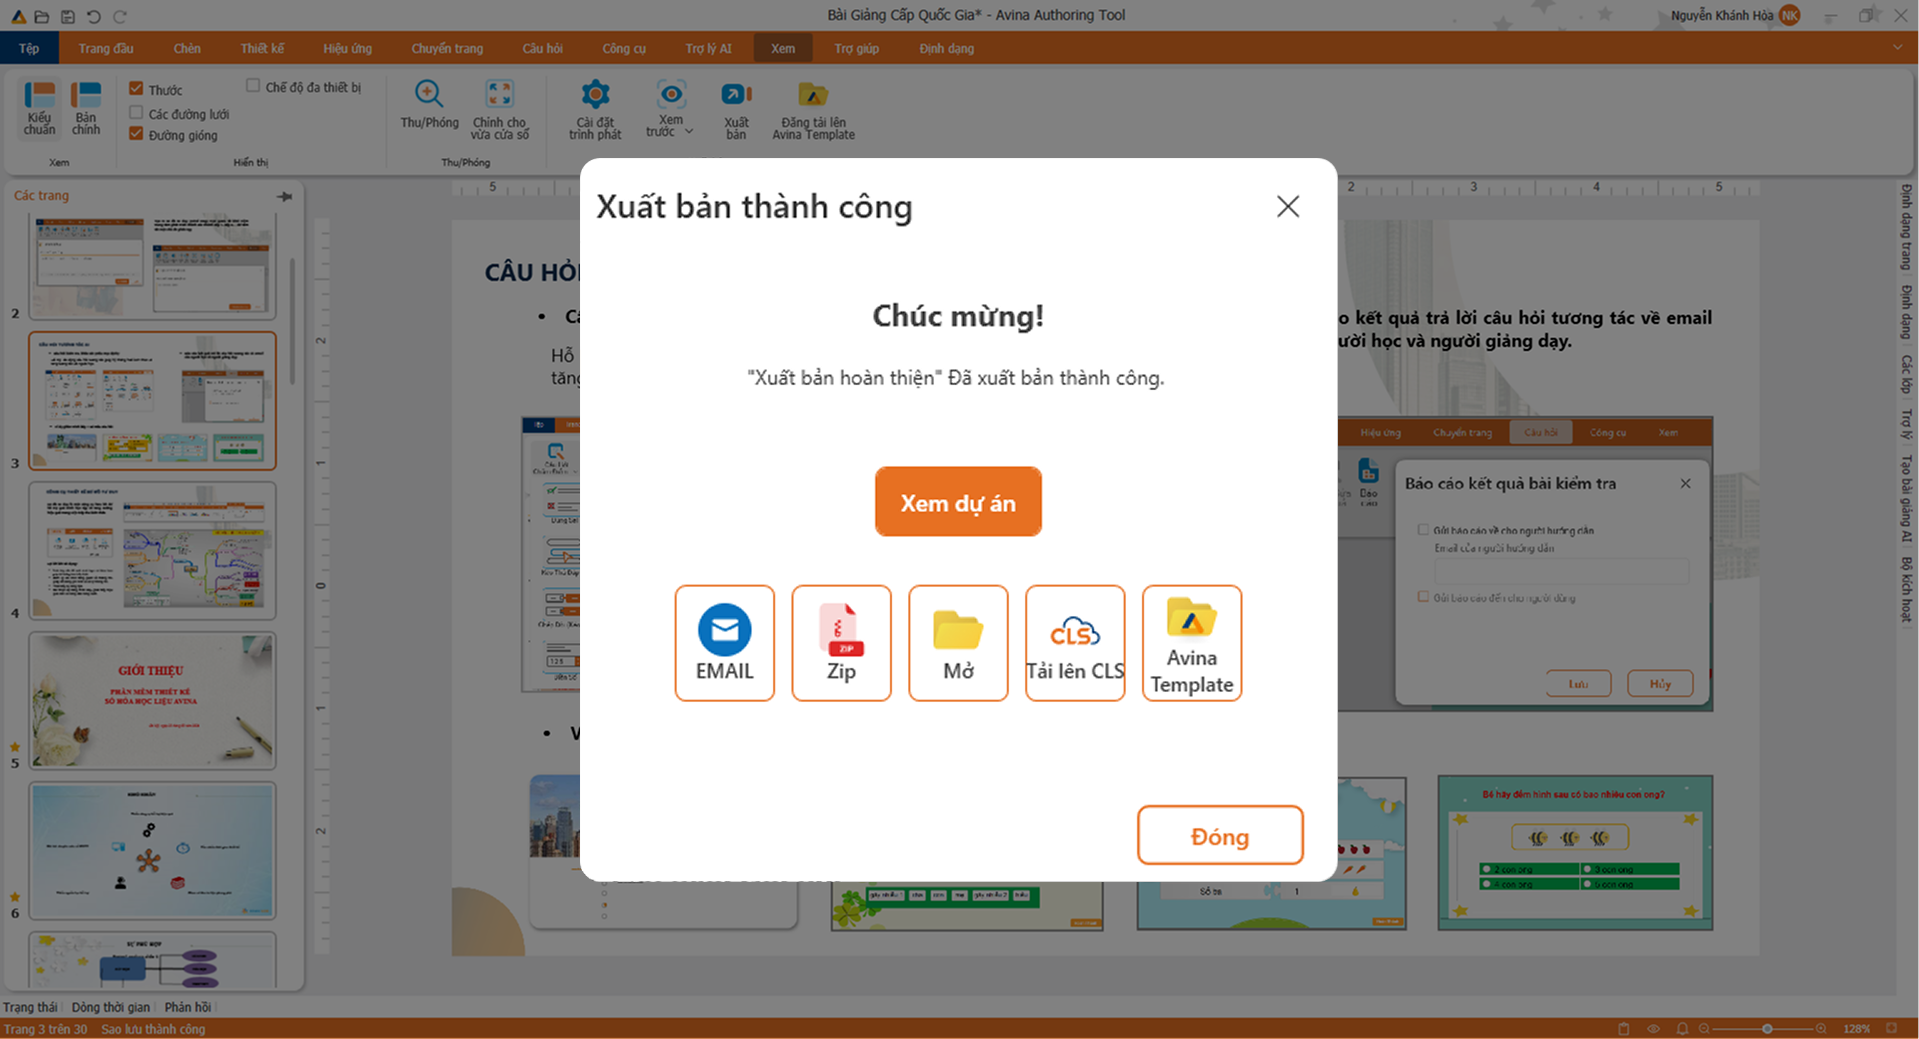Select slide 5 Giới thiệu thumbnail
The width and height of the screenshot is (1919, 1039).
point(152,701)
